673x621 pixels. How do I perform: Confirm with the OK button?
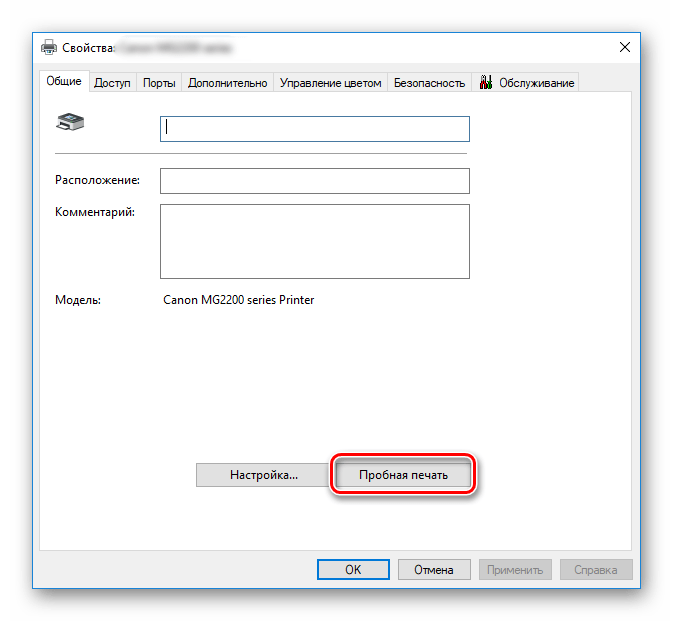353,570
